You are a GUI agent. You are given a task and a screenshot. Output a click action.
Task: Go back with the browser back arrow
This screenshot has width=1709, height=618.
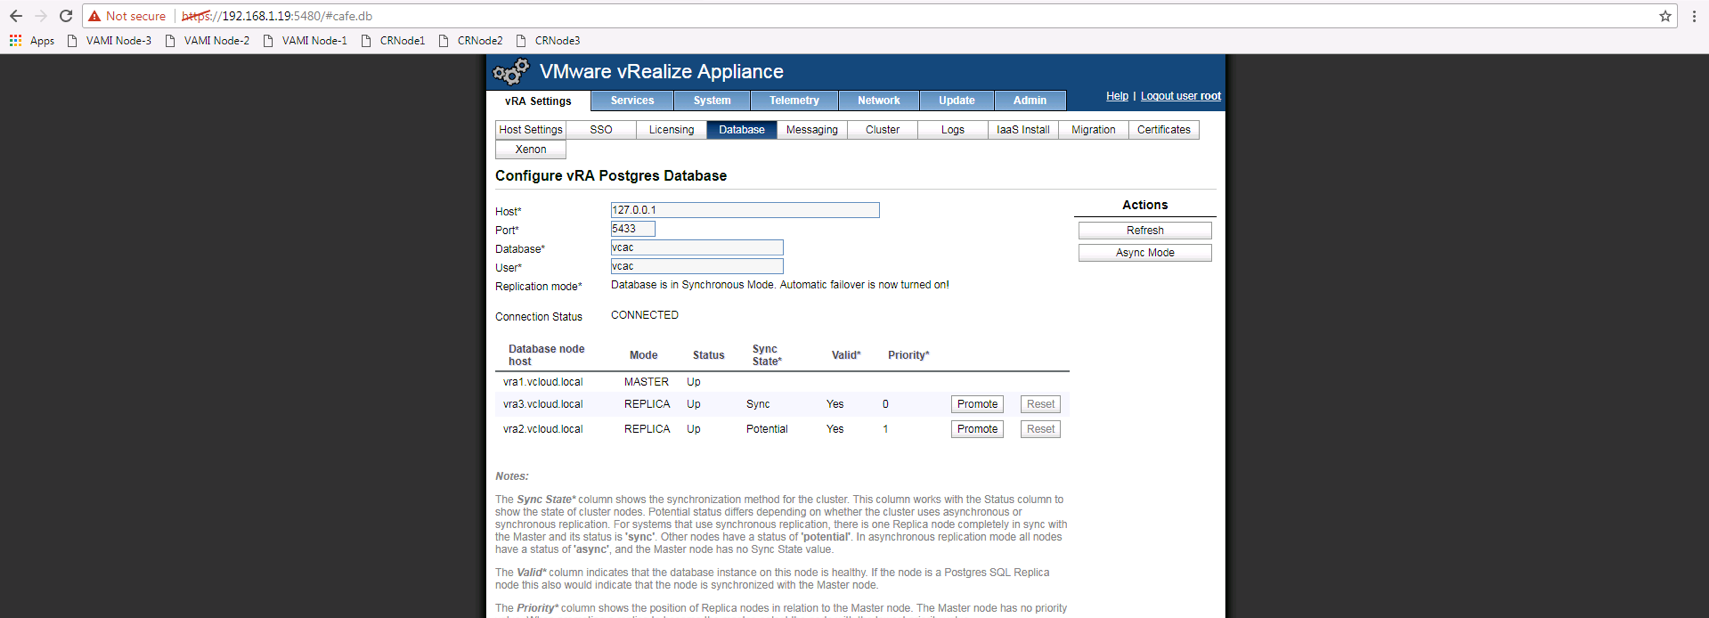[x=16, y=16]
